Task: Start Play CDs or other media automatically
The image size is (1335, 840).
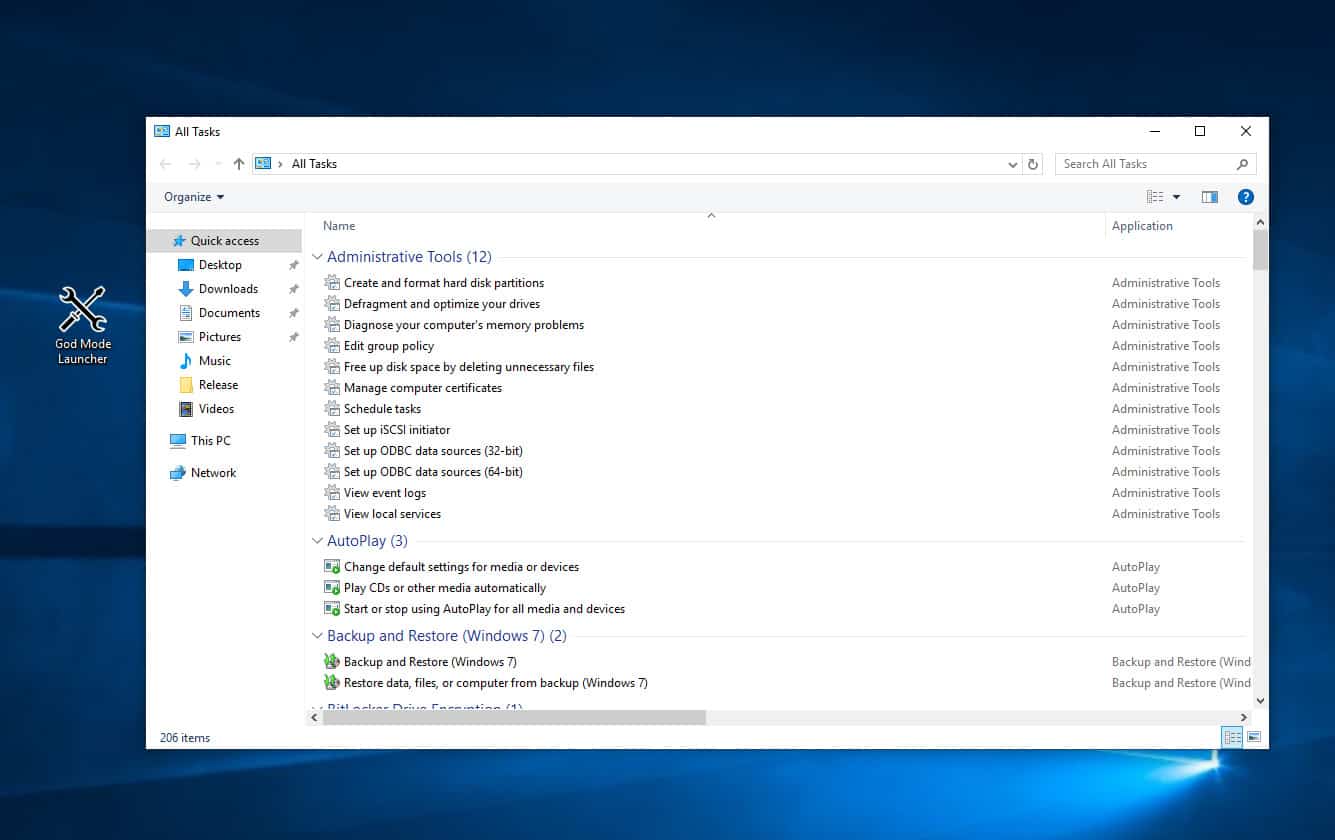Action: tap(444, 587)
